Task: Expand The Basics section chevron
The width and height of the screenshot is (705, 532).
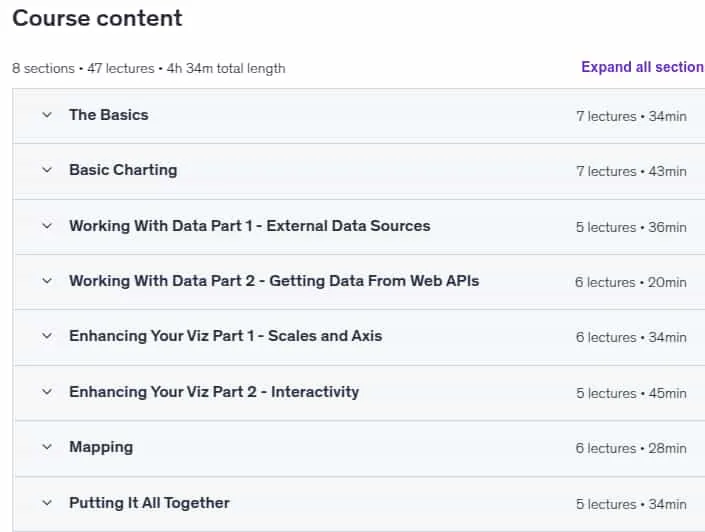Action: [x=47, y=115]
